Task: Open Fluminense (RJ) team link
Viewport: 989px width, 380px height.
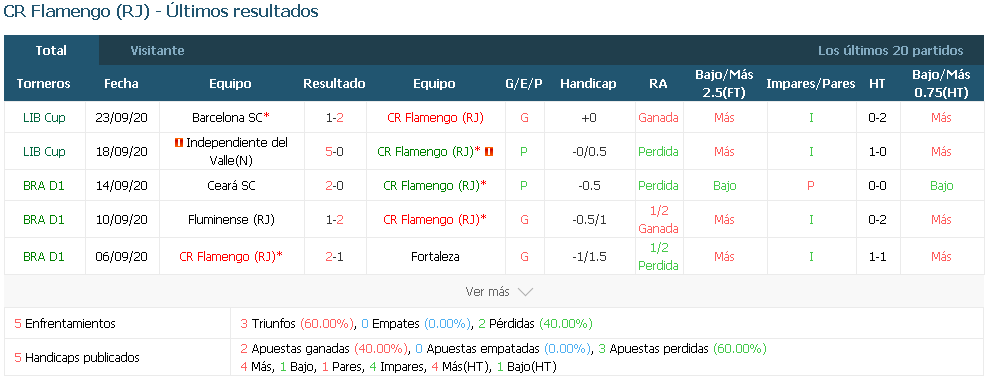Action: coord(230,220)
